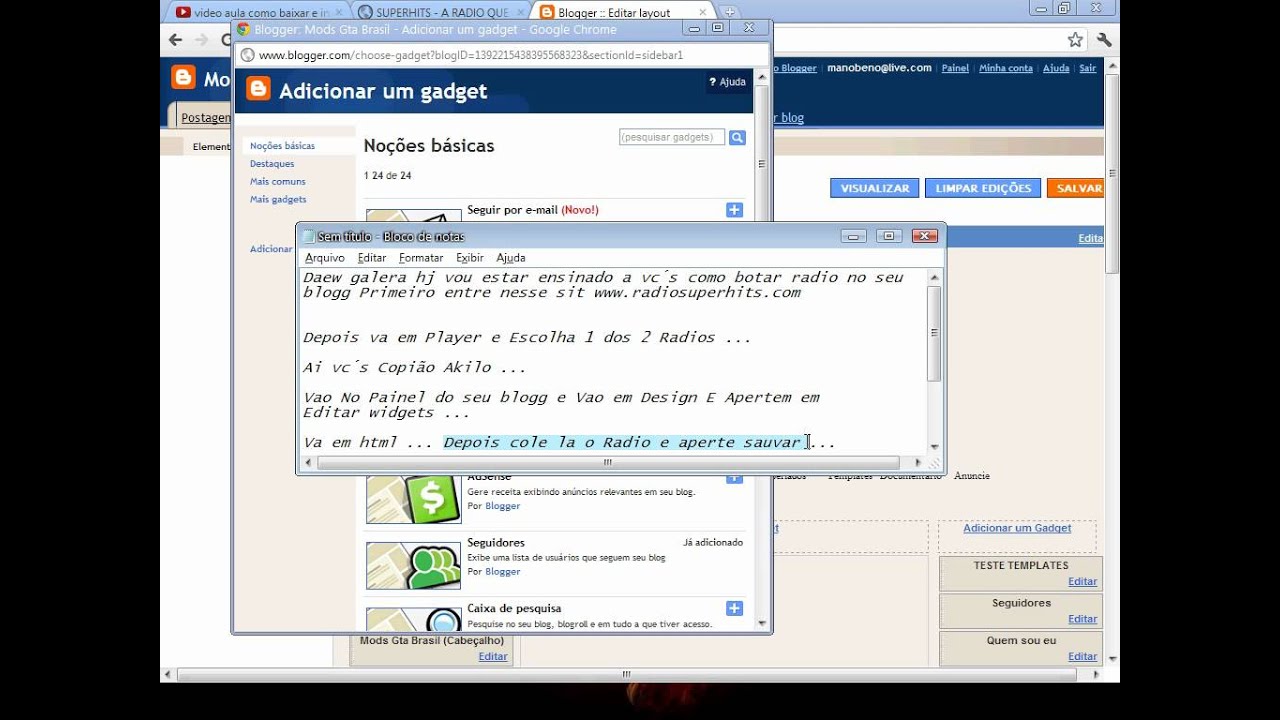
Task: Open the Minha conta link
Action: coord(1006,68)
